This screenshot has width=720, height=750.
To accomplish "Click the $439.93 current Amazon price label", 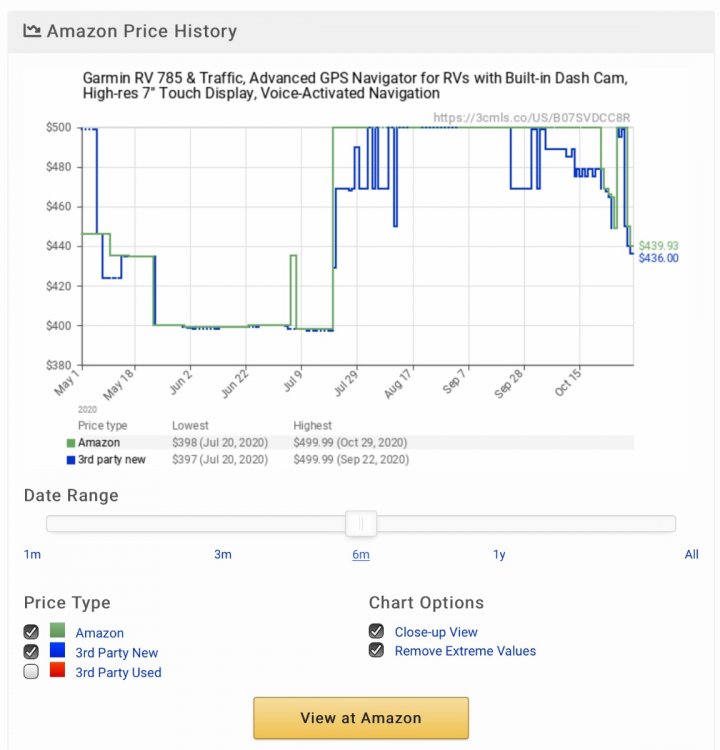I will 658,245.
